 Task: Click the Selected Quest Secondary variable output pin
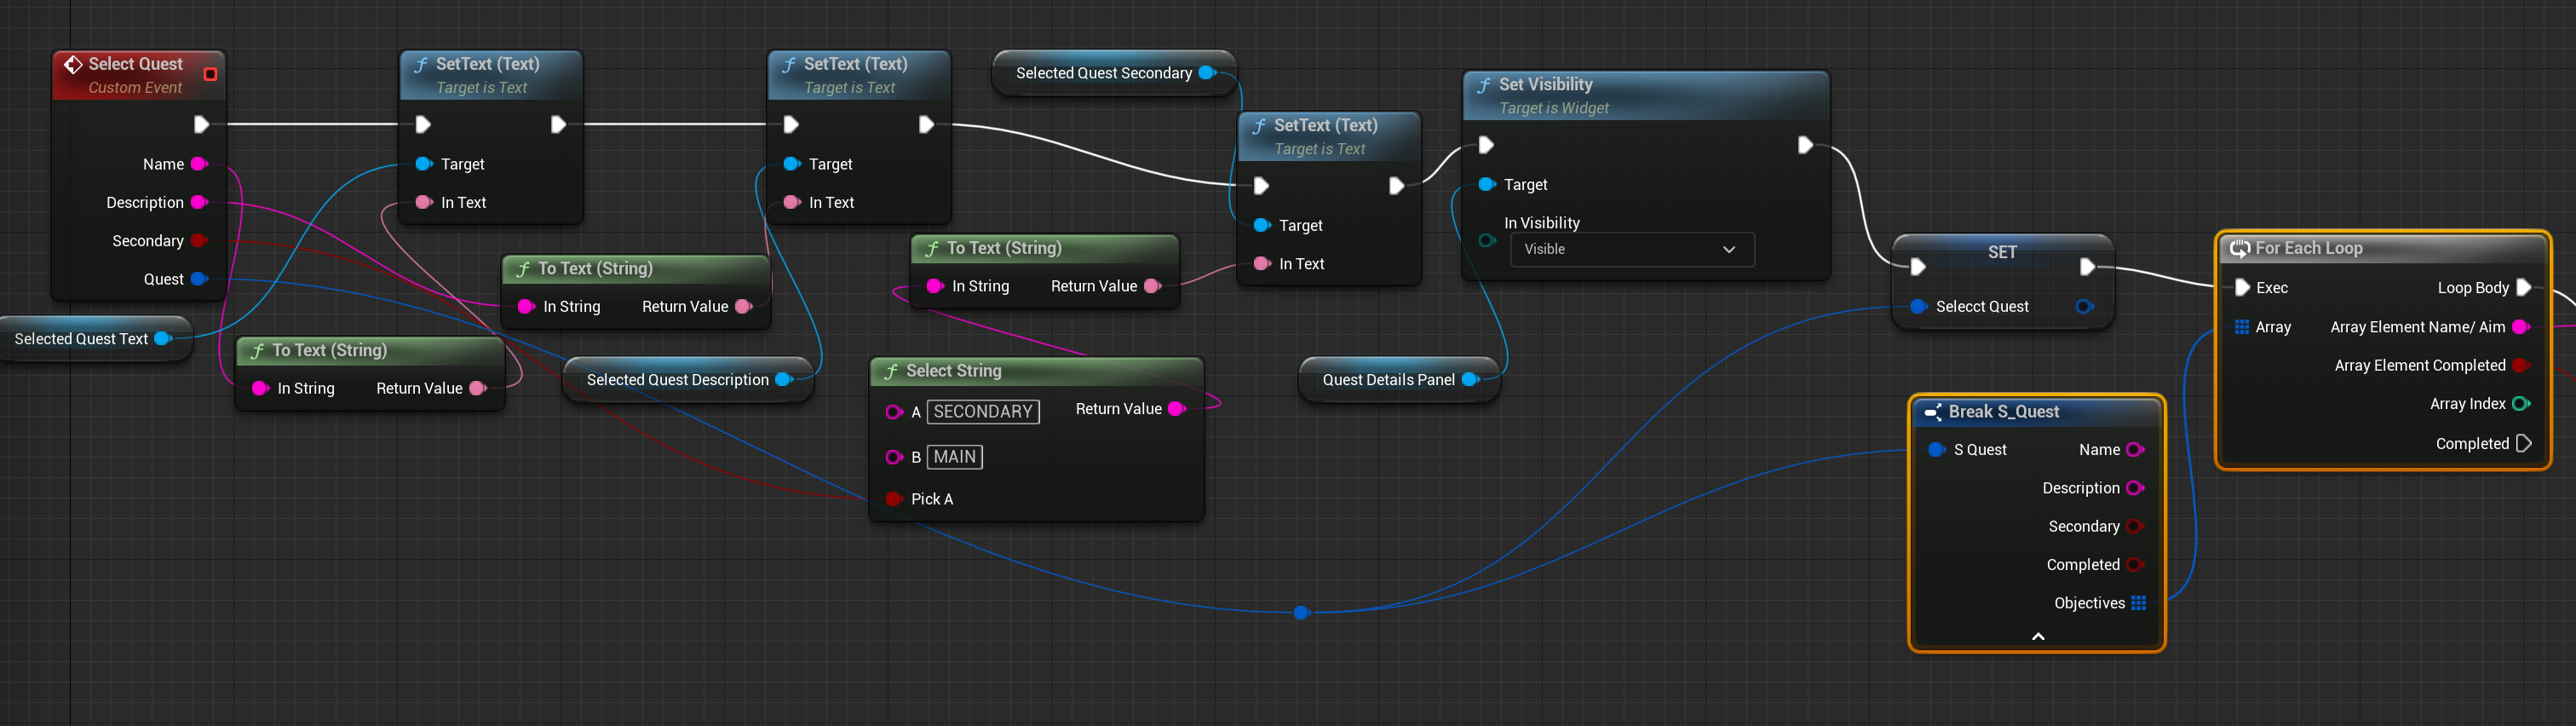(x=1207, y=73)
